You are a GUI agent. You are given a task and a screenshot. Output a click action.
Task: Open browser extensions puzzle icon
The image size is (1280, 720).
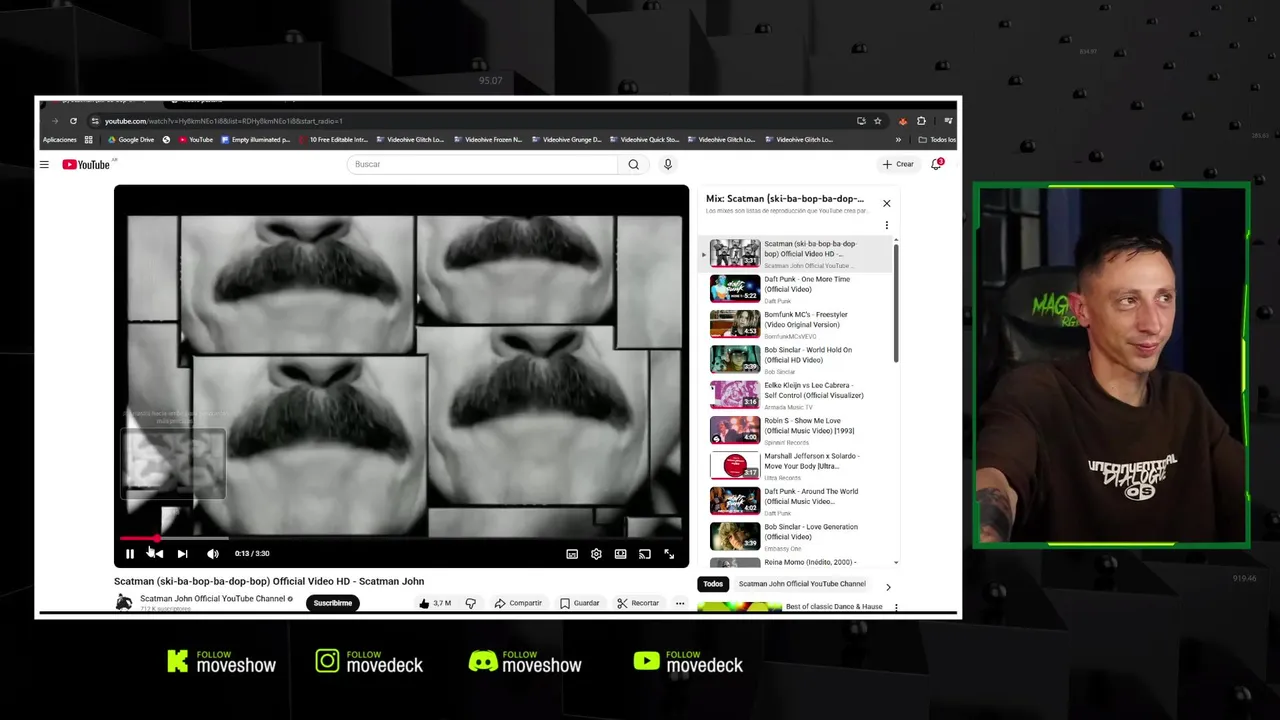click(x=921, y=121)
